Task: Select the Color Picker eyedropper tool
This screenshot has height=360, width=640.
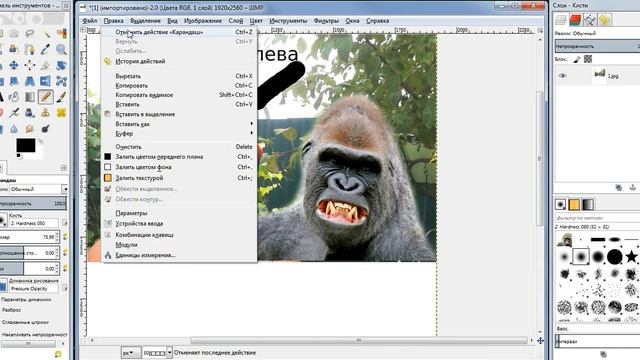Action: pyautogui.click(x=45, y=49)
